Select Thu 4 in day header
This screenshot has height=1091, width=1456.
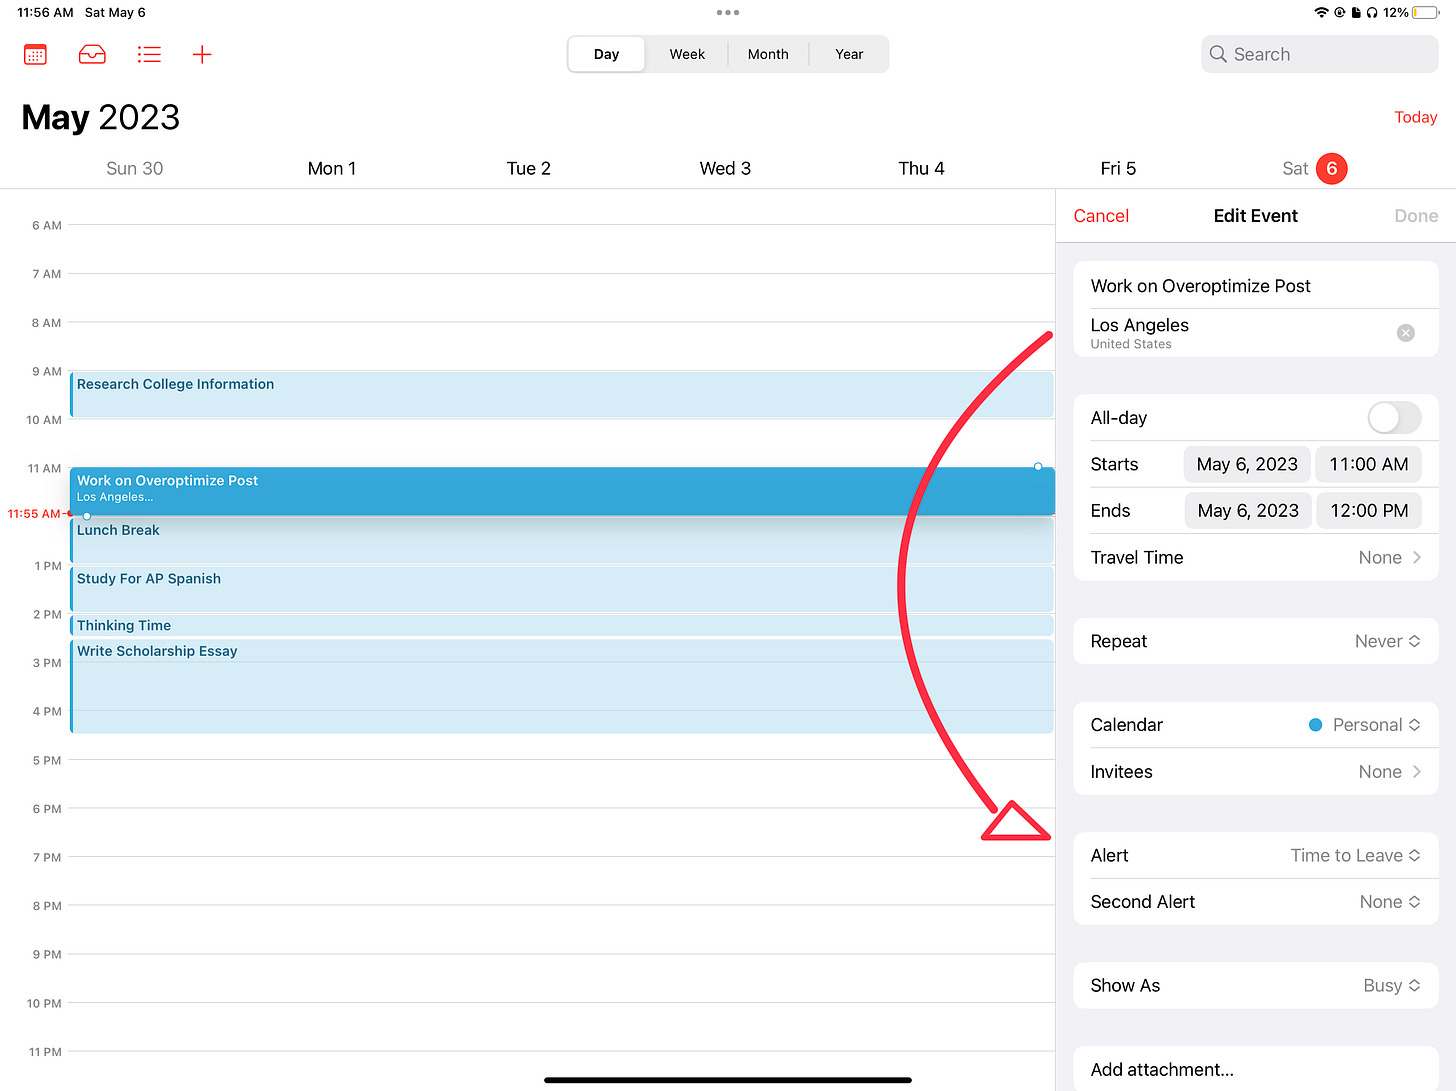[x=921, y=168]
